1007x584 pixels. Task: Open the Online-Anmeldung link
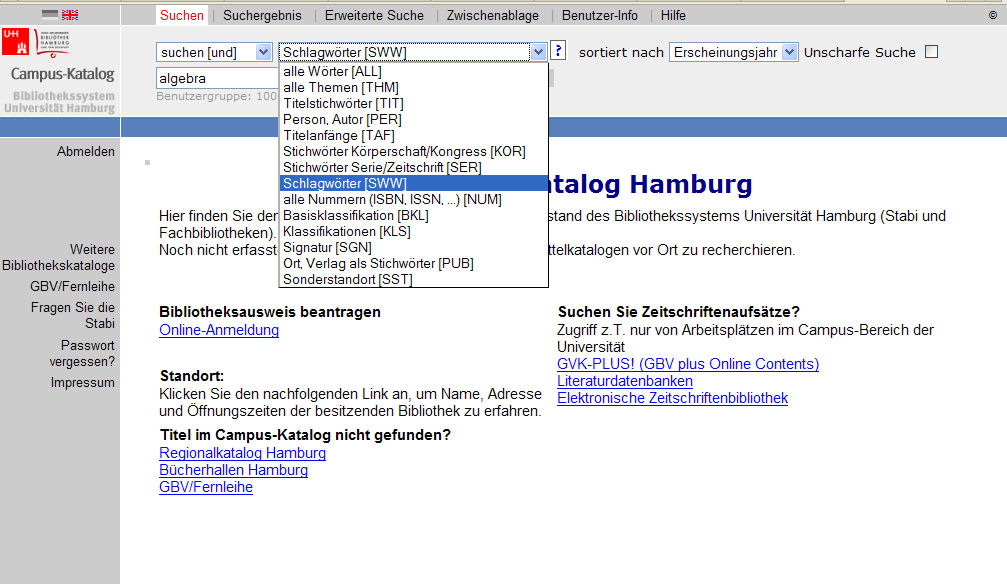[219, 330]
